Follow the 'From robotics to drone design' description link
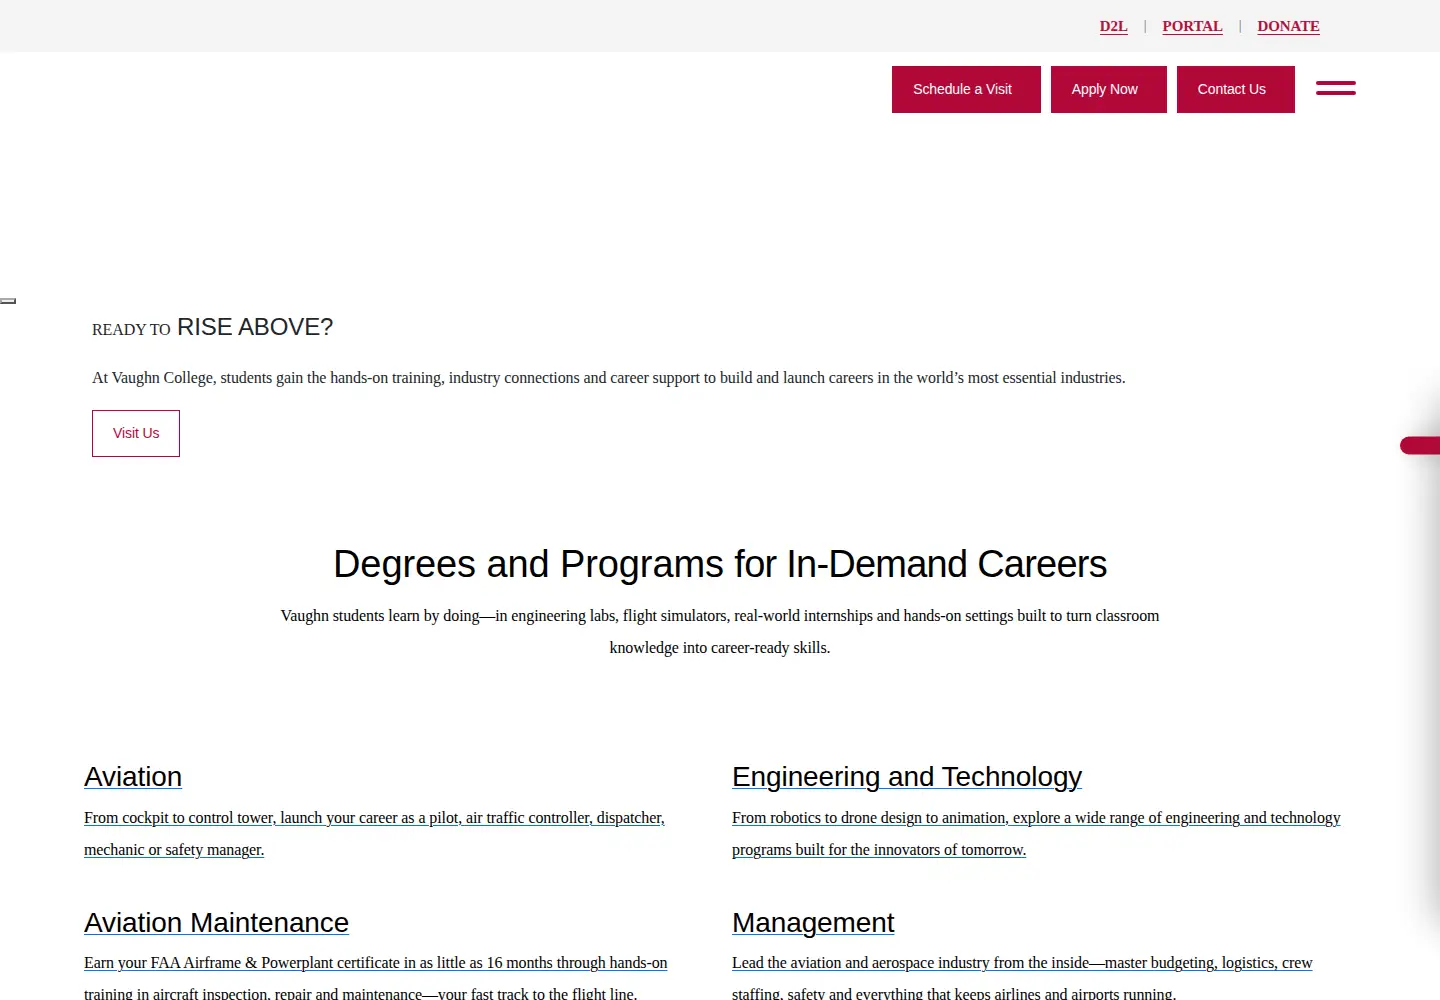 click(x=1036, y=833)
